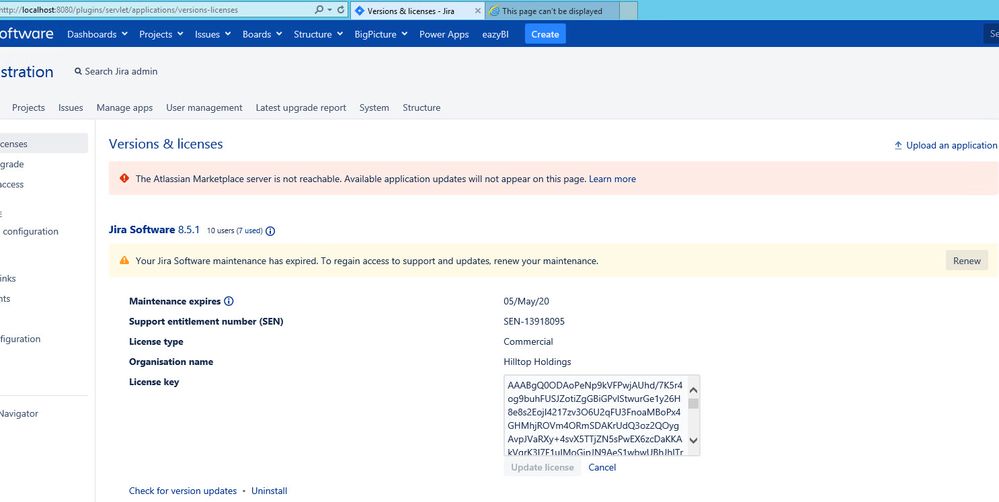Open the BigPicture dropdown menu
The image size is (999, 502).
tap(381, 34)
